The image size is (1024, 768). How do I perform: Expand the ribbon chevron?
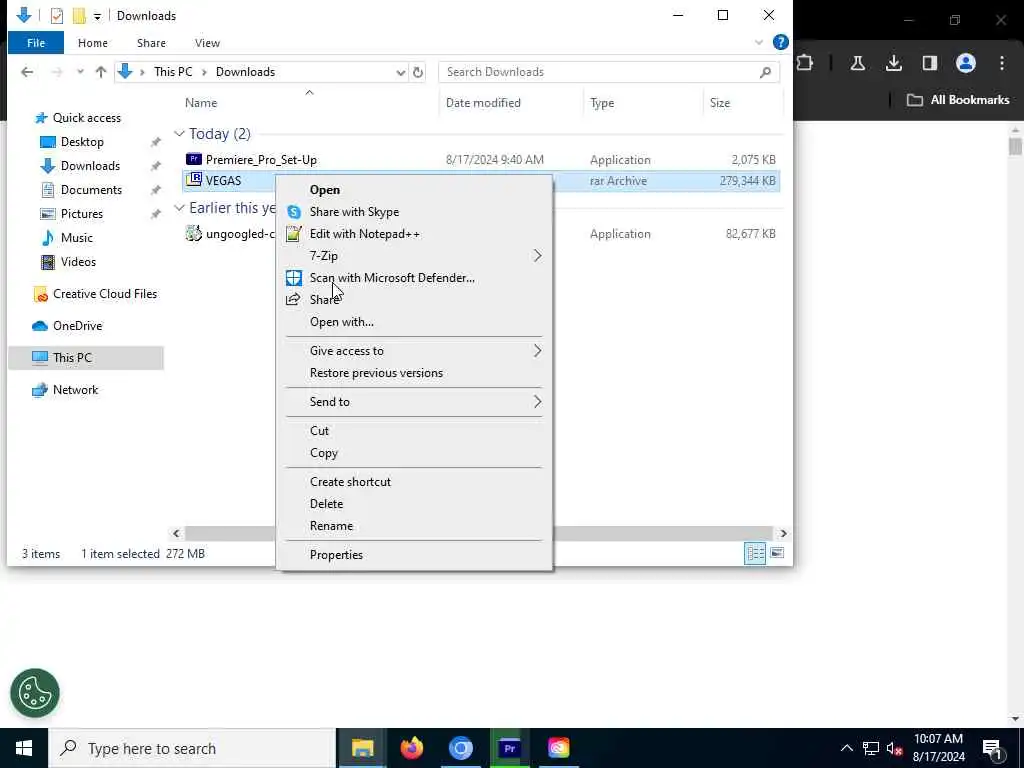coord(758,42)
